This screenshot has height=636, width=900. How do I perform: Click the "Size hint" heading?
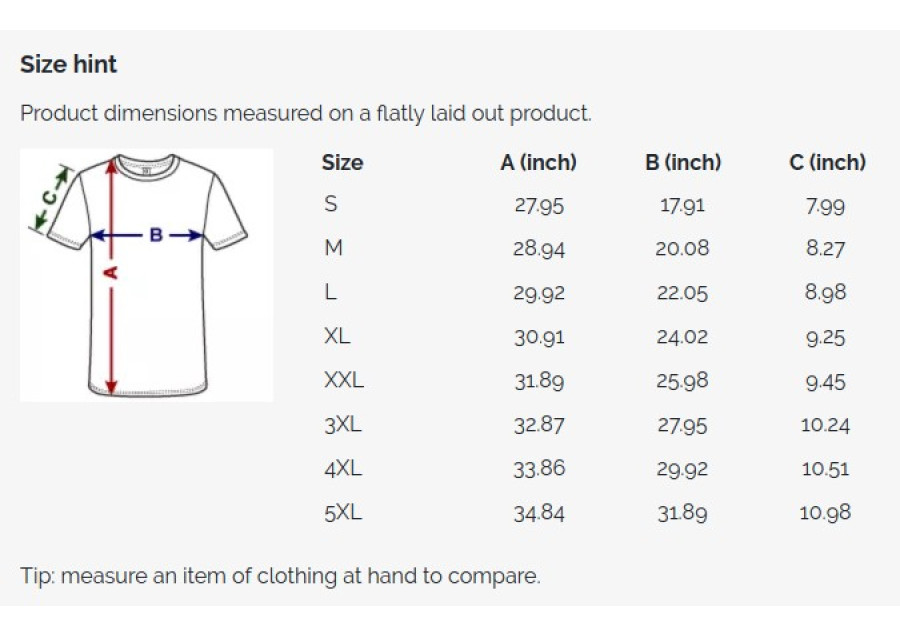[x=68, y=65]
